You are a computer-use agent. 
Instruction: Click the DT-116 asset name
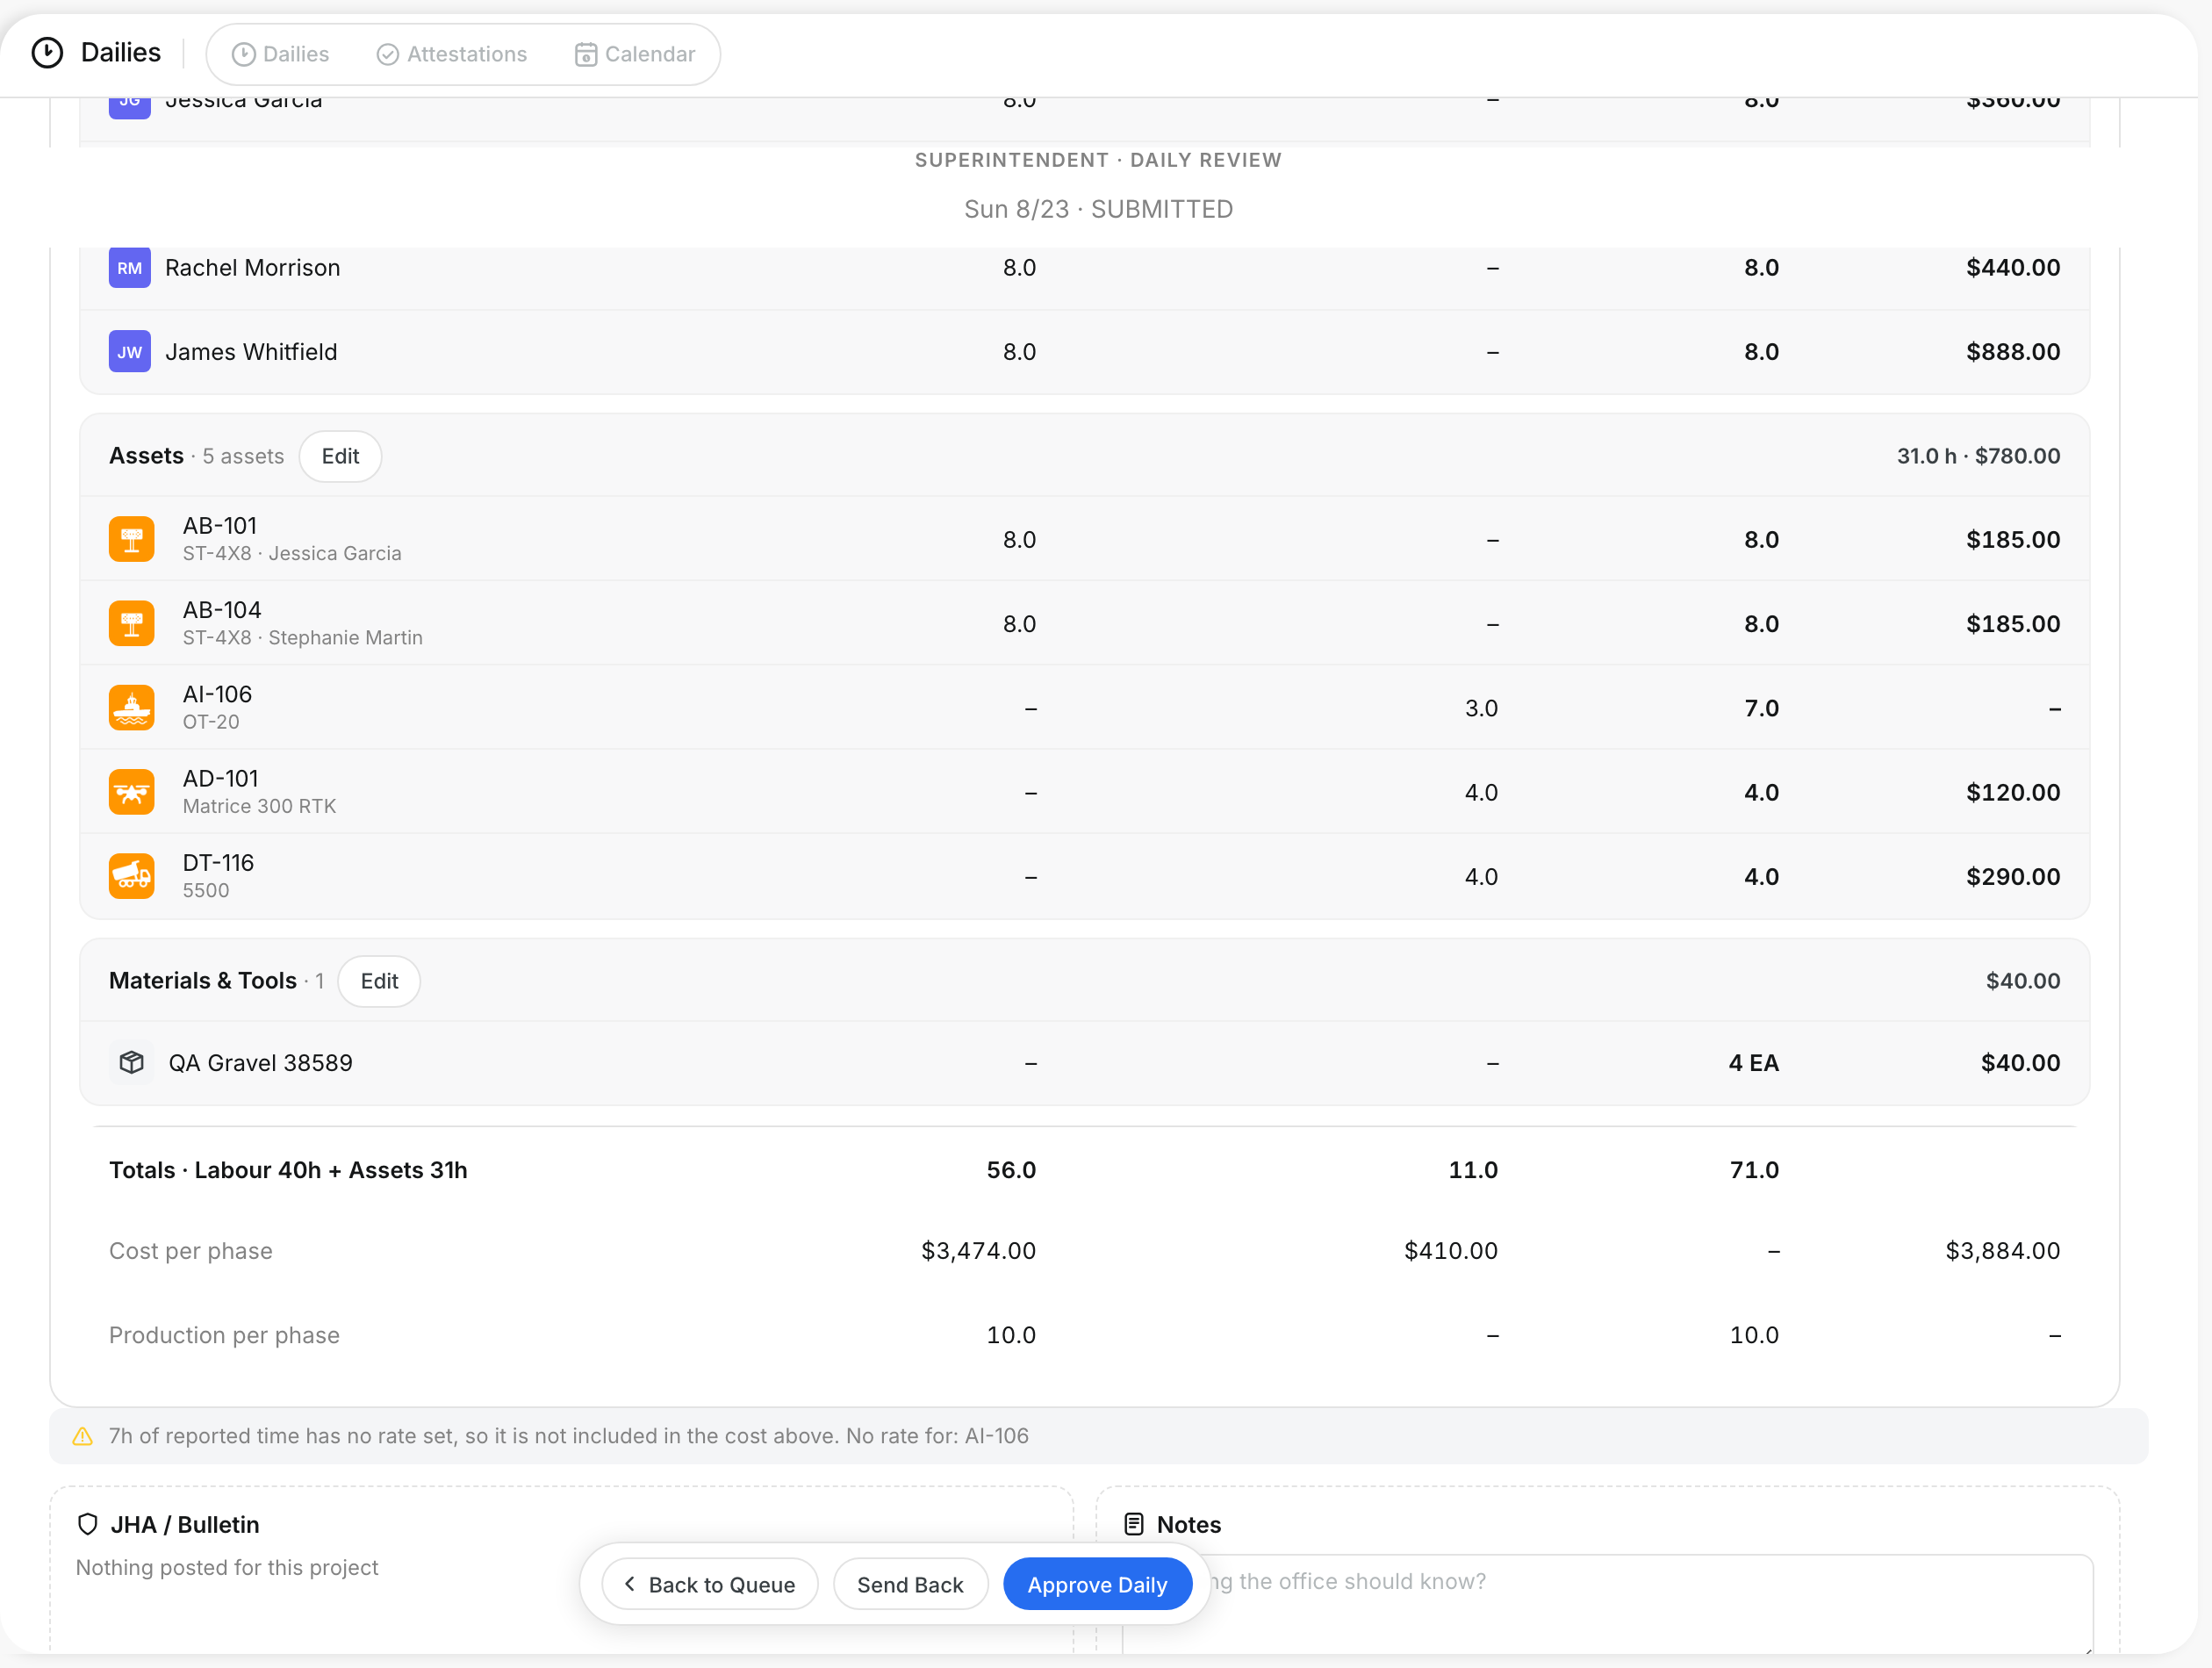pyautogui.click(x=218, y=863)
